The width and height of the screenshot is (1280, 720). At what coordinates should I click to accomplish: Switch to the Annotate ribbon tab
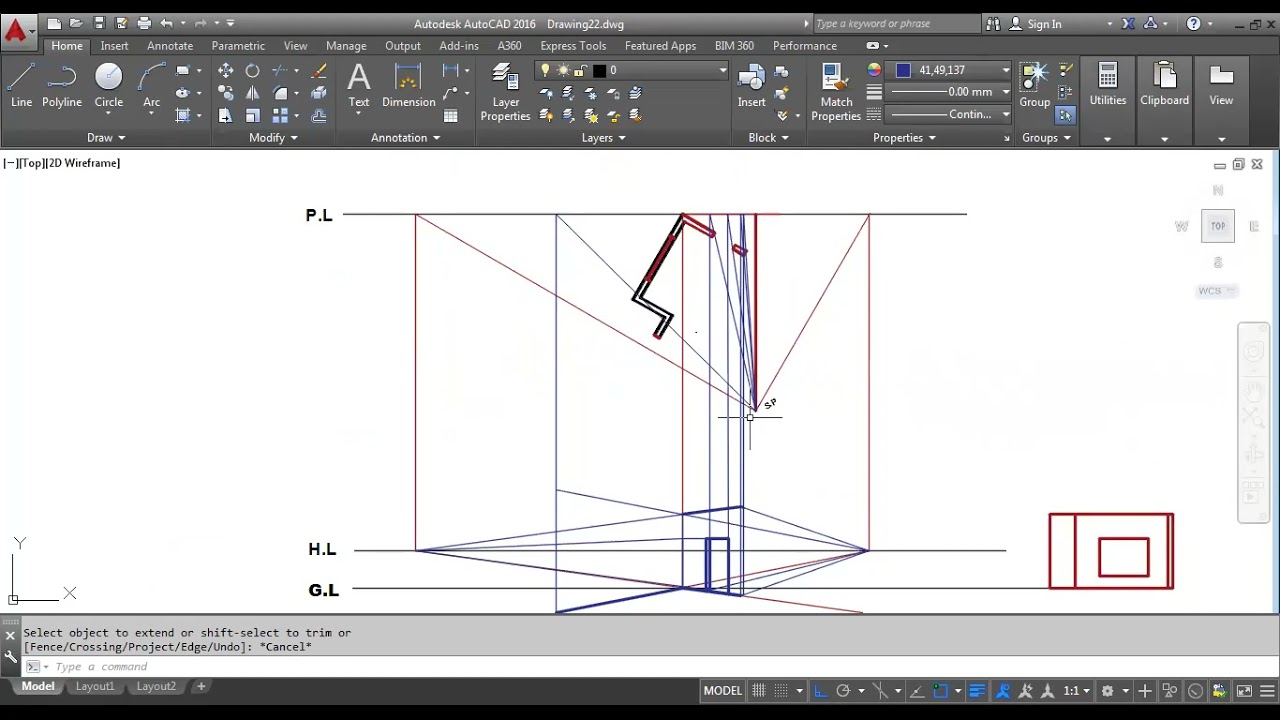[x=170, y=46]
